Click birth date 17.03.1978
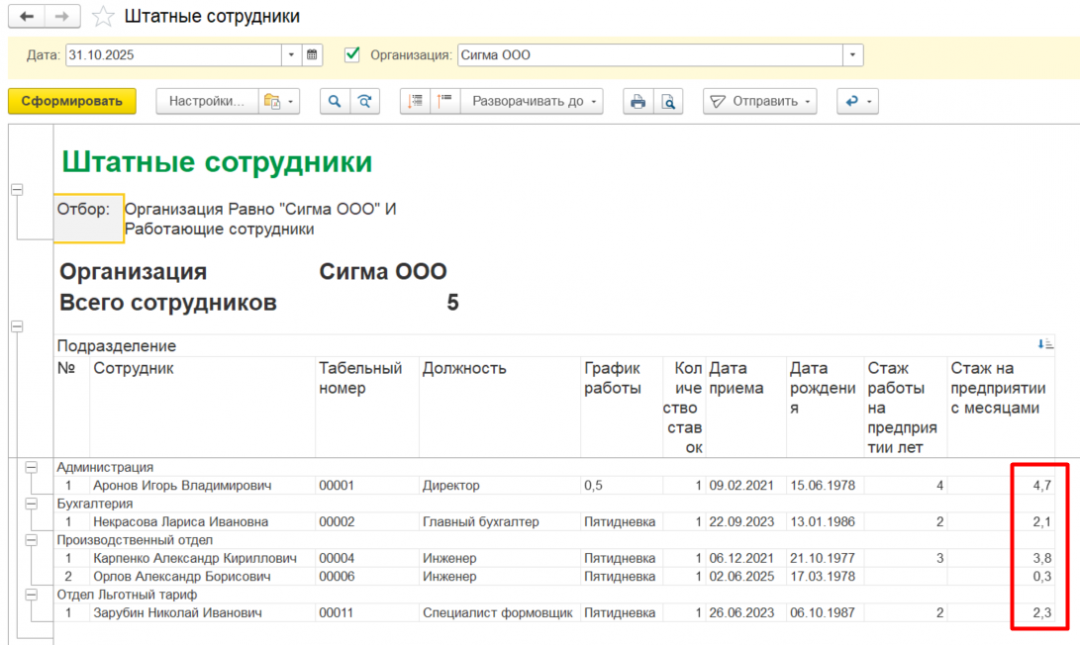This screenshot has width=1080, height=645. coord(822,576)
